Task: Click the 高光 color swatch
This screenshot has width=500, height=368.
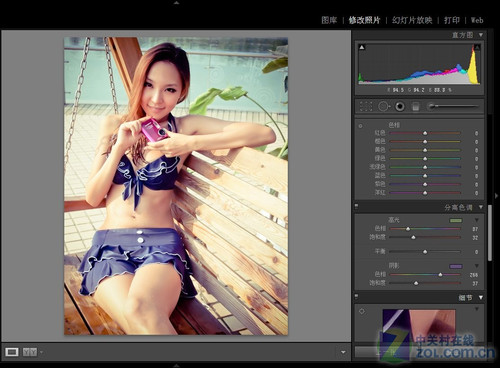Action: tap(456, 220)
